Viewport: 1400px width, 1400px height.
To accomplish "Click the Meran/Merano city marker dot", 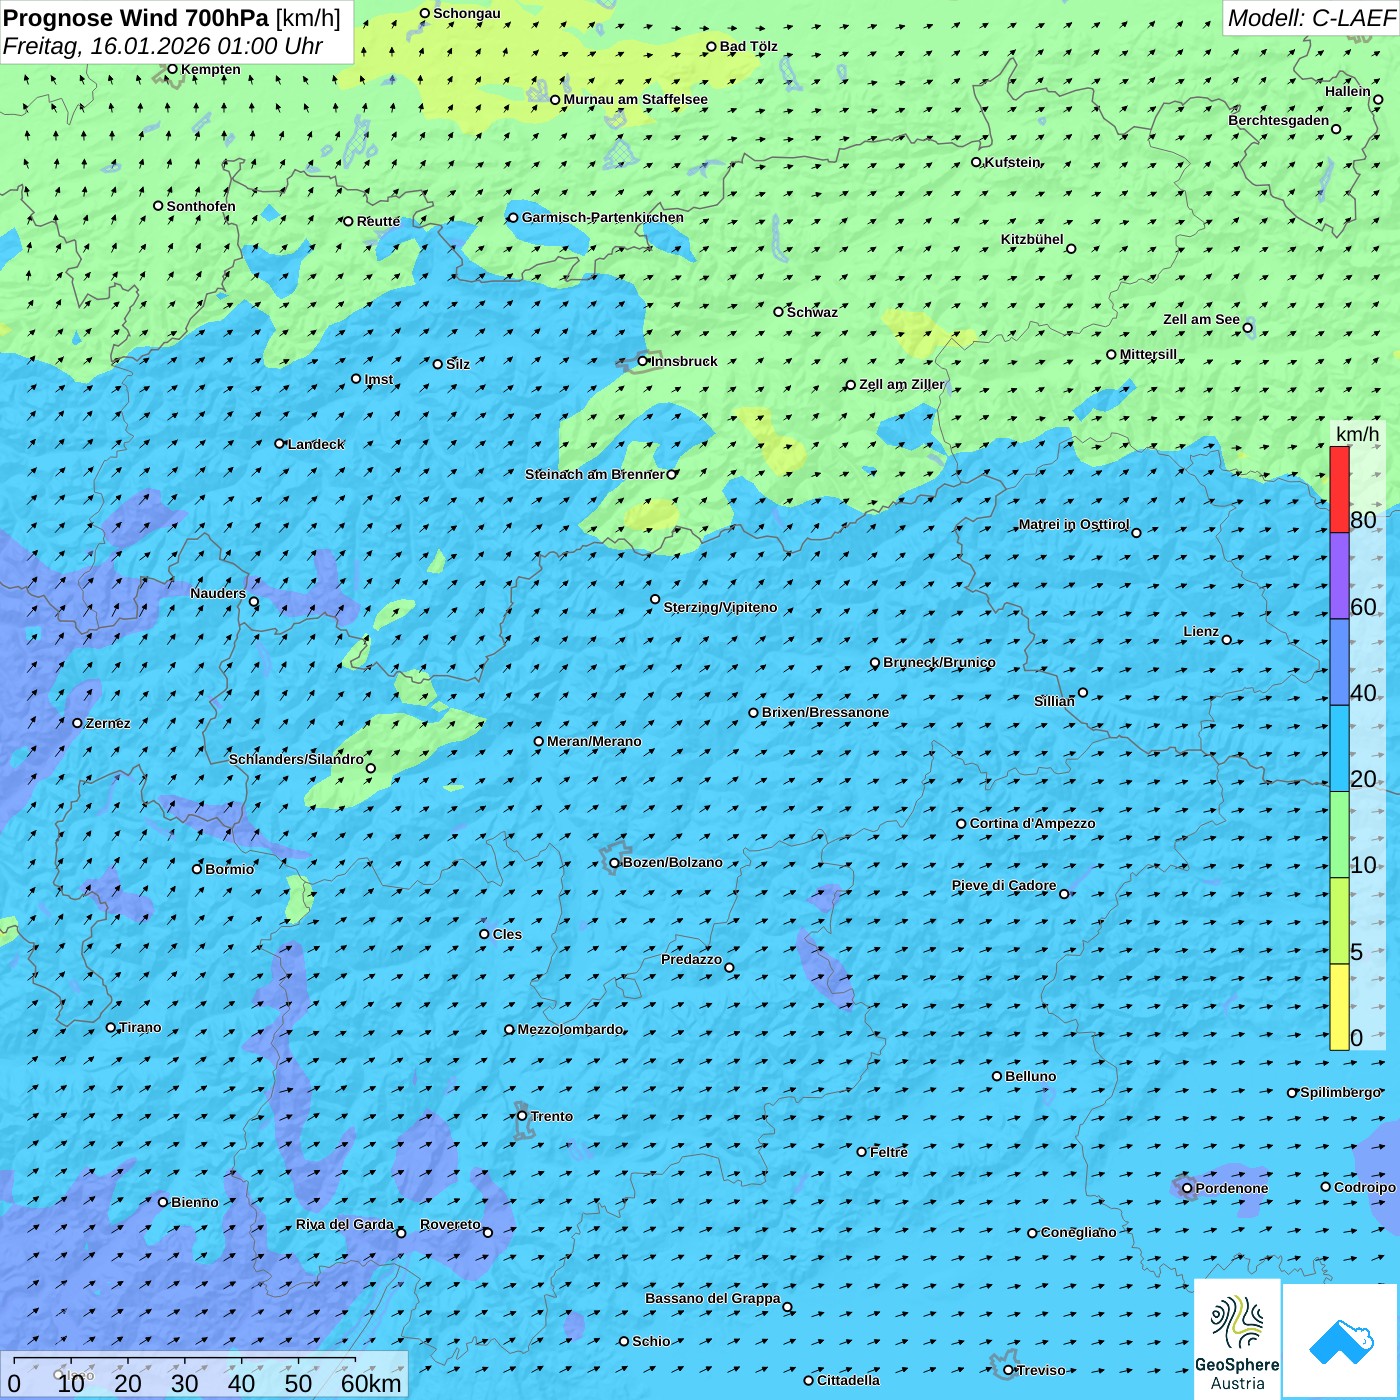I will pos(538,742).
